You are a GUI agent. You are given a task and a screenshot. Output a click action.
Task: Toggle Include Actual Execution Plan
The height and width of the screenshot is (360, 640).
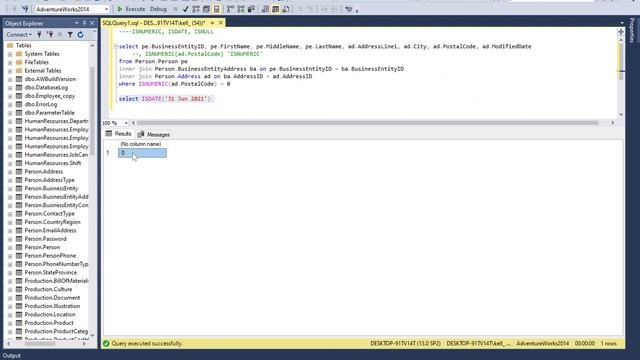point(231,9)
